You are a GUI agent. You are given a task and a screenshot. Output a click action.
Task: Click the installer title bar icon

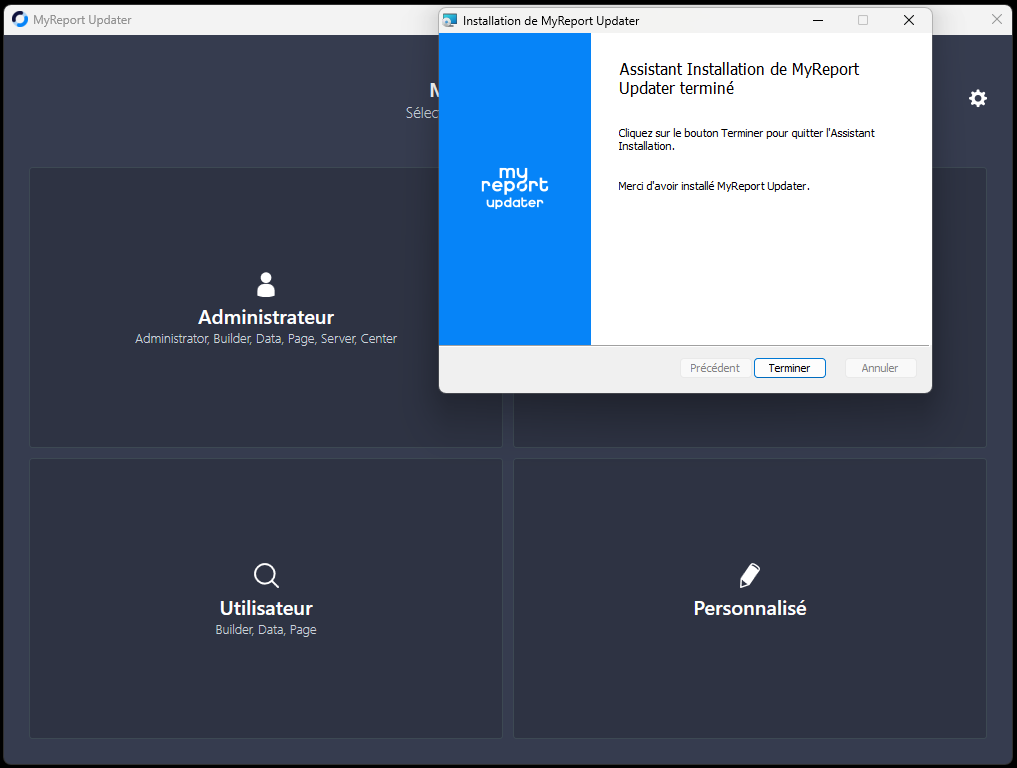(x=449, y=21)
